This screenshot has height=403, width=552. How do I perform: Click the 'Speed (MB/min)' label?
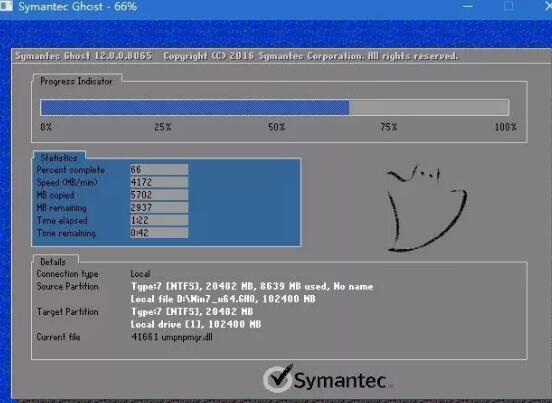click(67, 183)
